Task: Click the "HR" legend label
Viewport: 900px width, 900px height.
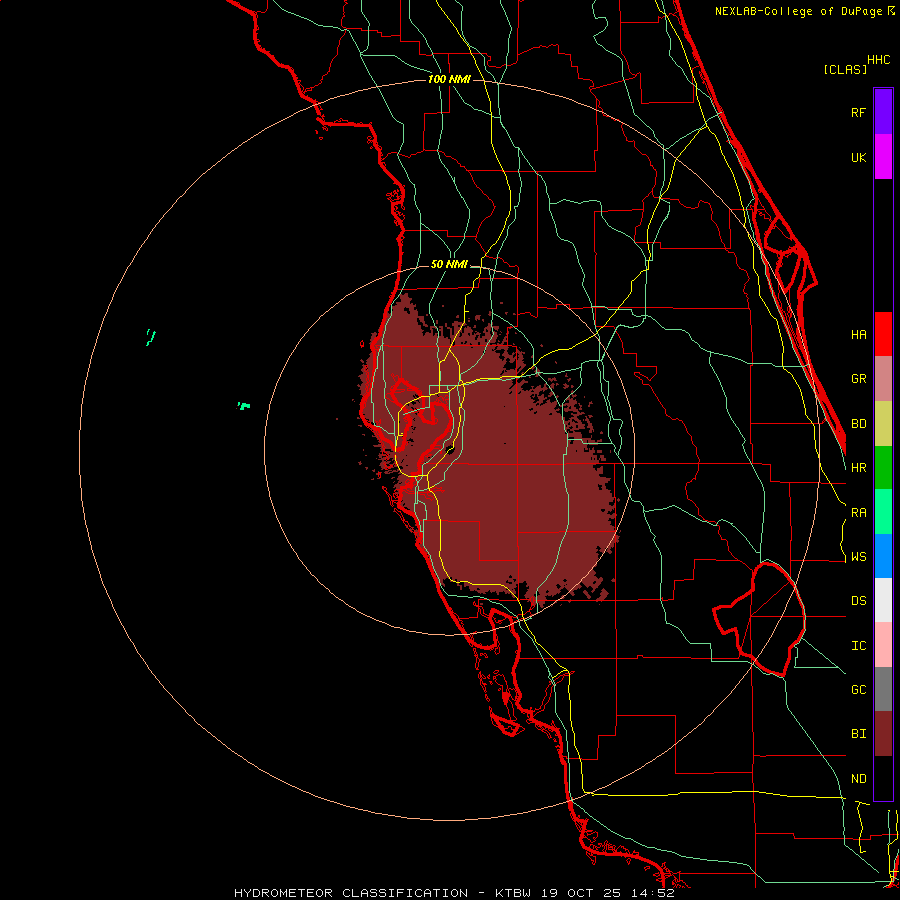Action: point(858,468)
